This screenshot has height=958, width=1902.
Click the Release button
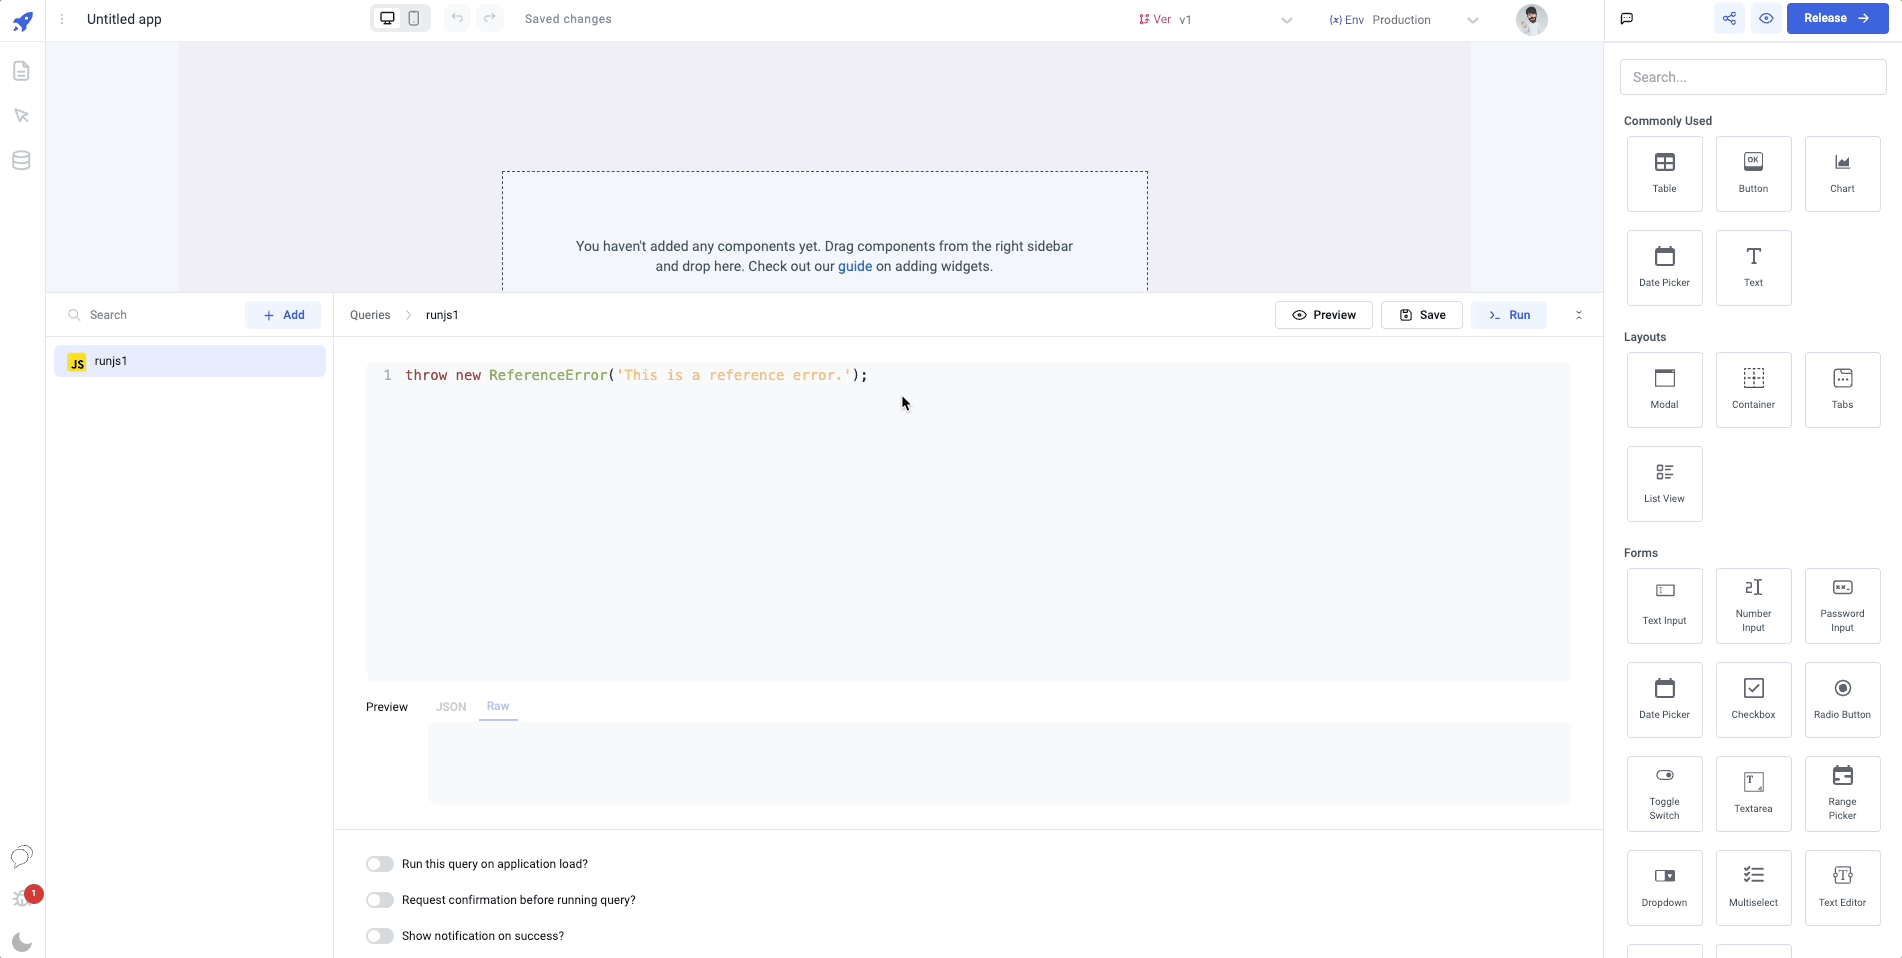pos(1837,18)
